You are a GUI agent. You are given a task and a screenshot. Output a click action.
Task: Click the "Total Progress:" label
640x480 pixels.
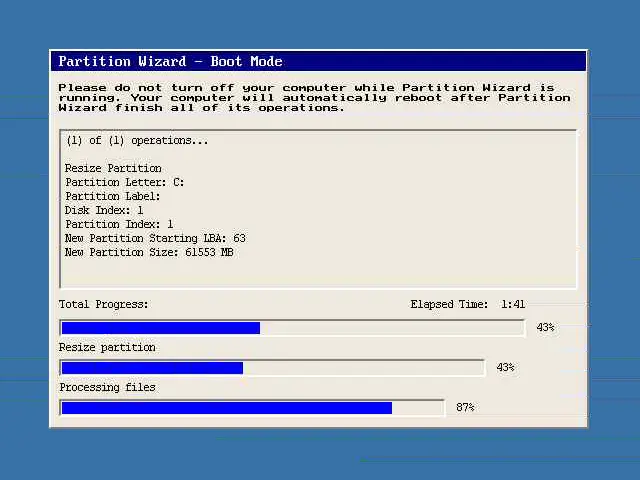click(103, 304)
